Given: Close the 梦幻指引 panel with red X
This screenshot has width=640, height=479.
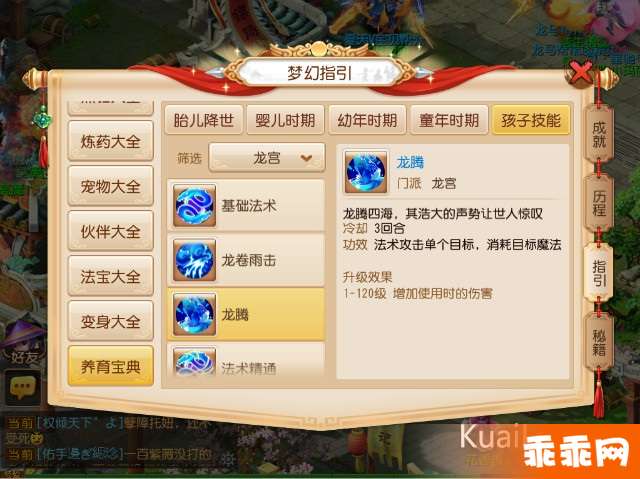Looking at the screenshot, I should (580, 73).
